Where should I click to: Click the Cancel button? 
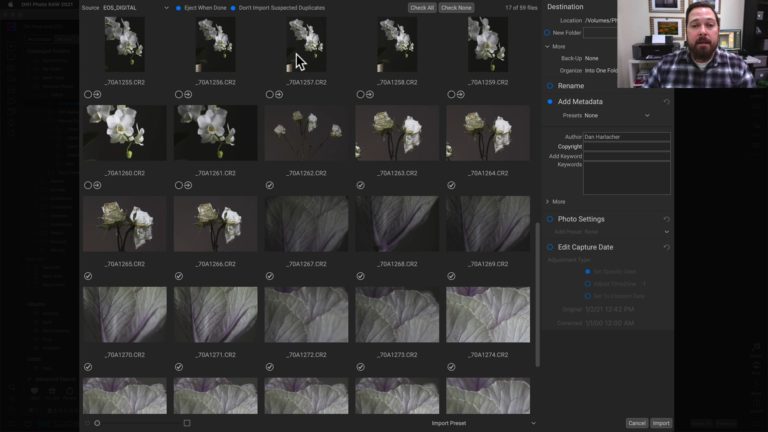[x=637, y=423]
